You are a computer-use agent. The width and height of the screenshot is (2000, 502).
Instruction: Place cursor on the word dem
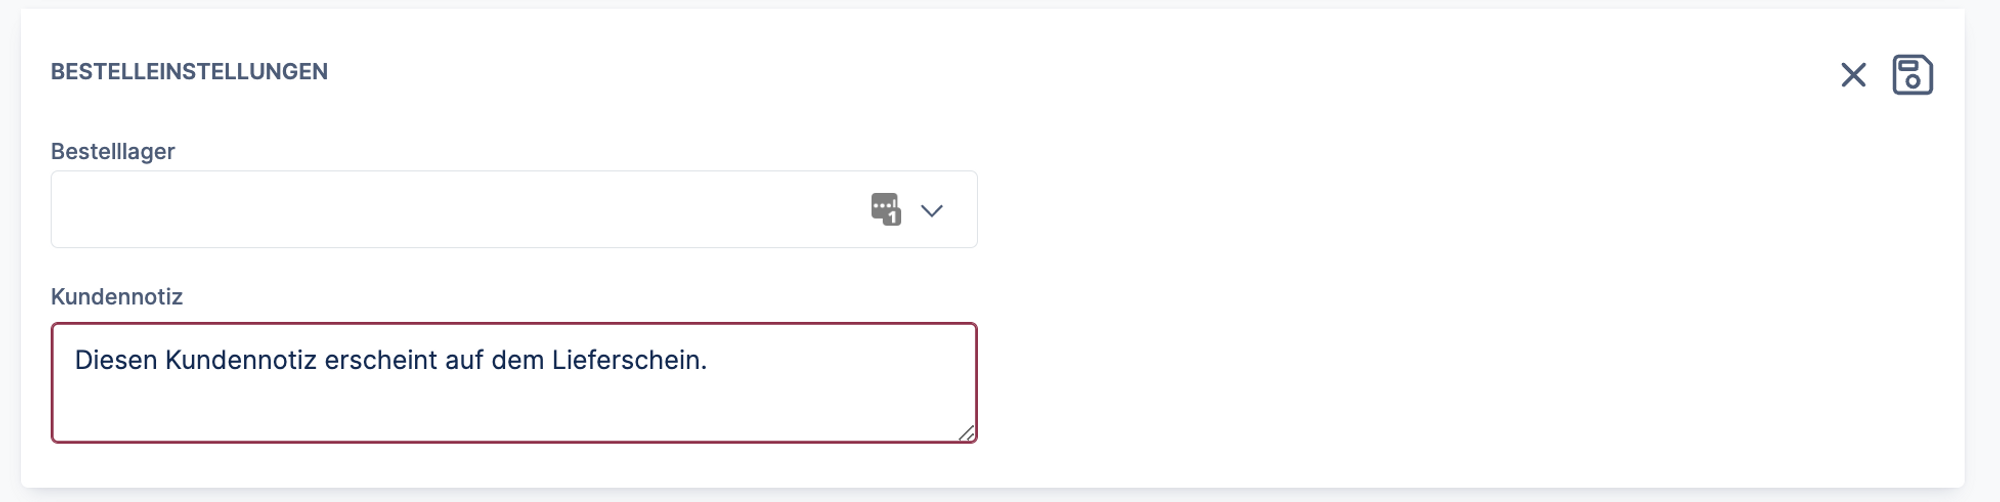click(518, 360)
